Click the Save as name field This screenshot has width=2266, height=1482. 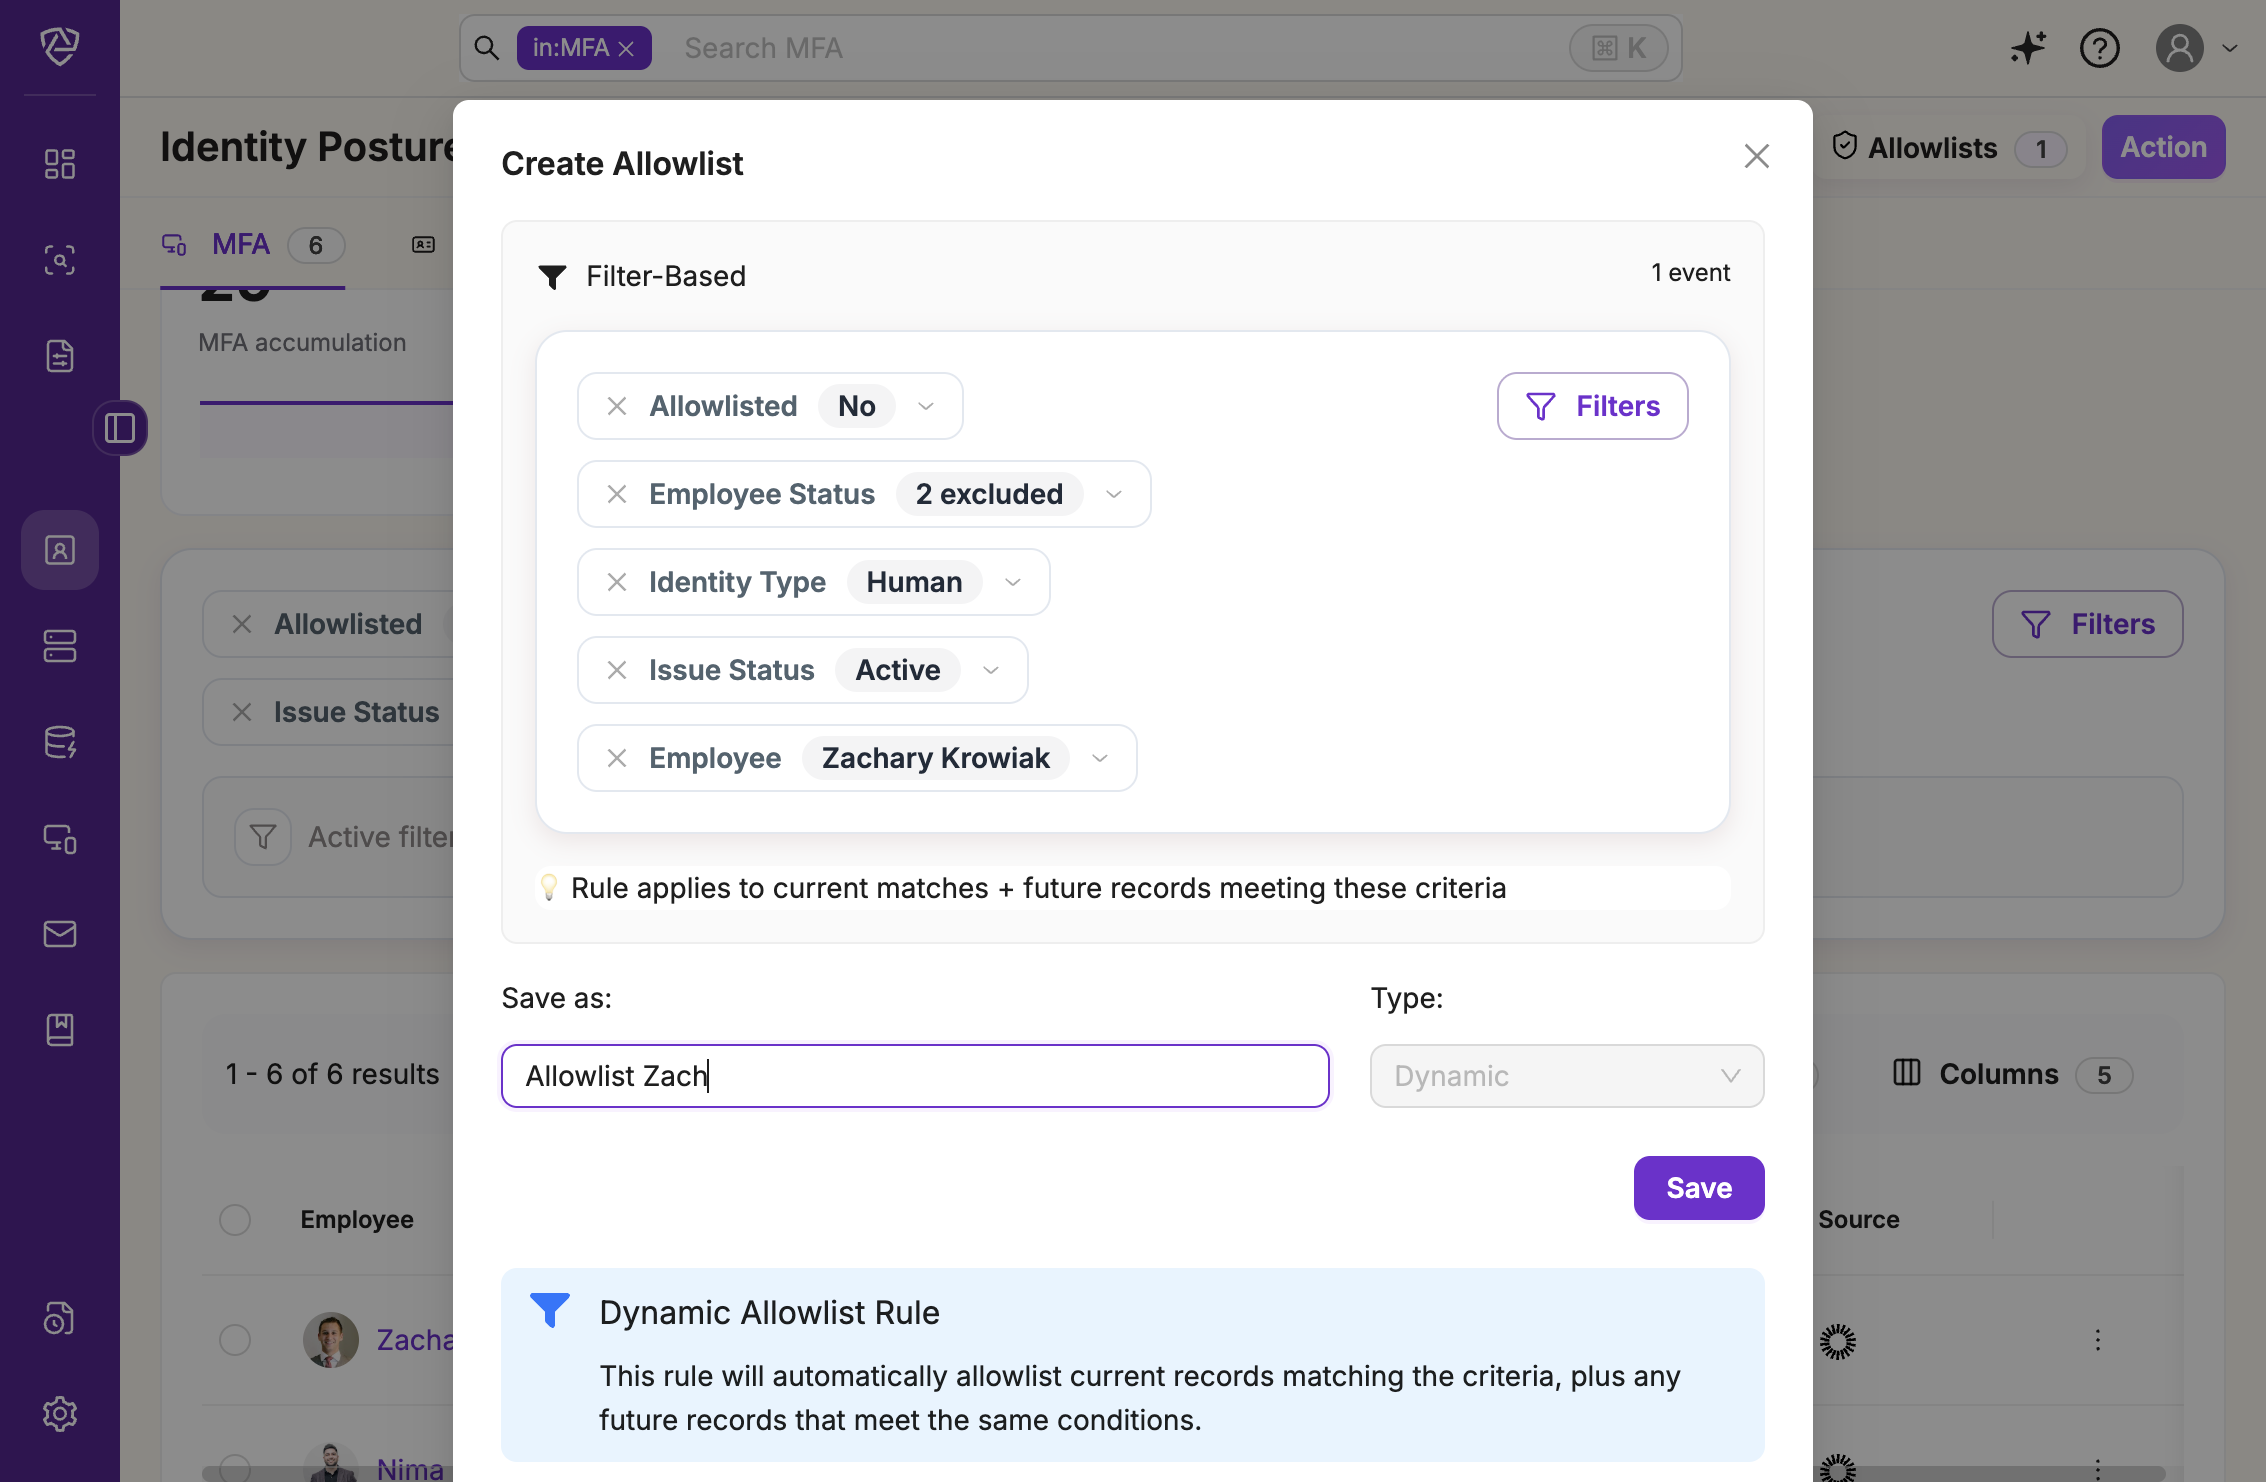tap(914, 1076)
